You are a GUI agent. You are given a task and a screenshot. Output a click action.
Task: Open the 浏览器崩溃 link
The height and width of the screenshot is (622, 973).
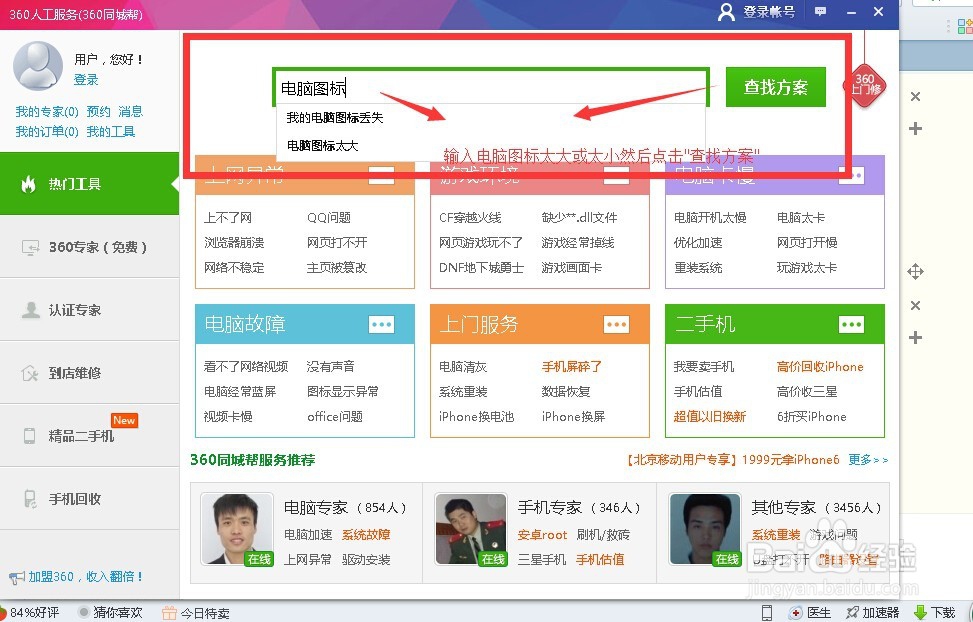(x=234, y=243)
